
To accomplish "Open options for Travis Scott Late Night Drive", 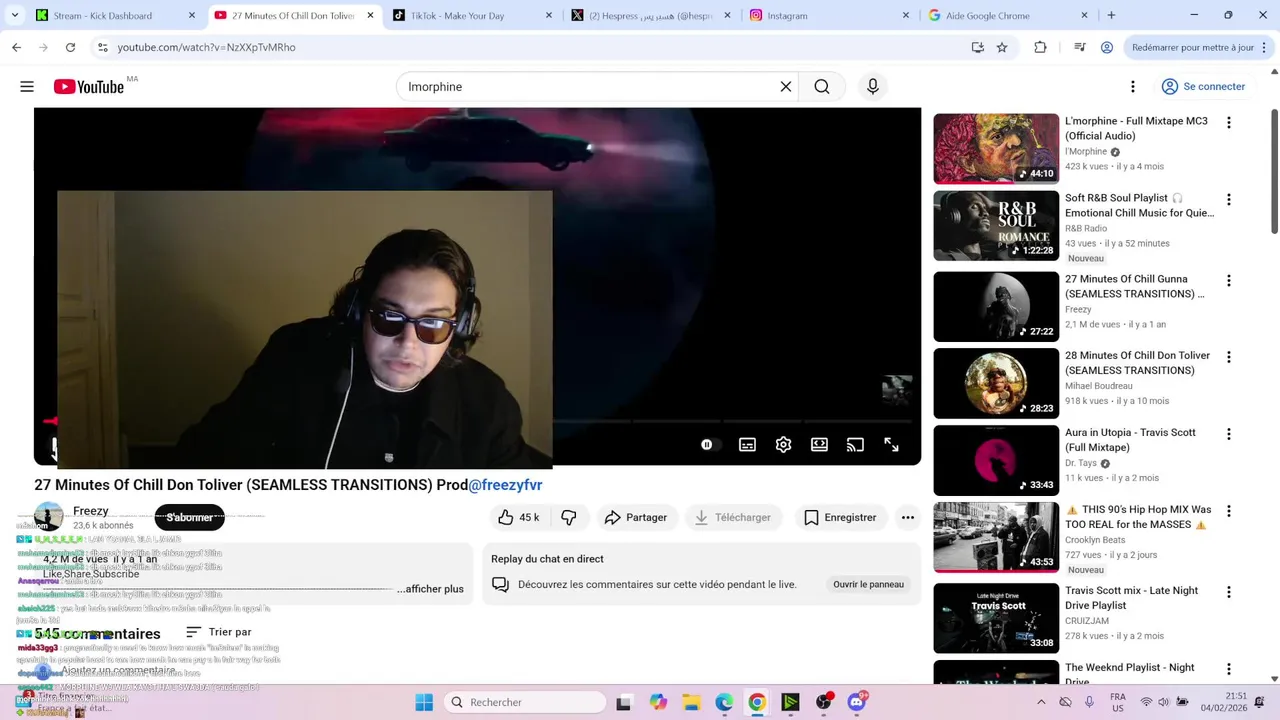I will click(x=1229, y=592).
